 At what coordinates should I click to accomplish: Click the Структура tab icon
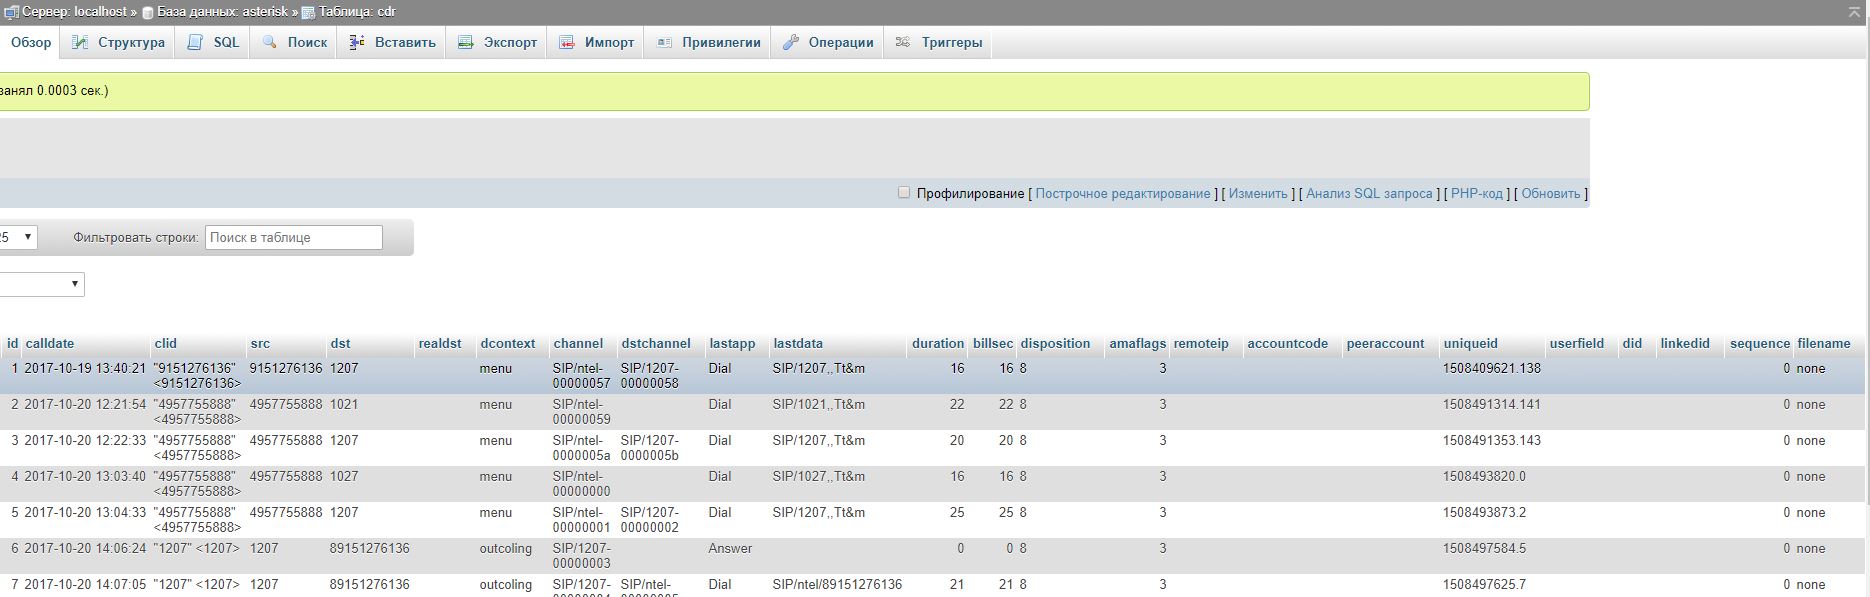click(80, 43)
